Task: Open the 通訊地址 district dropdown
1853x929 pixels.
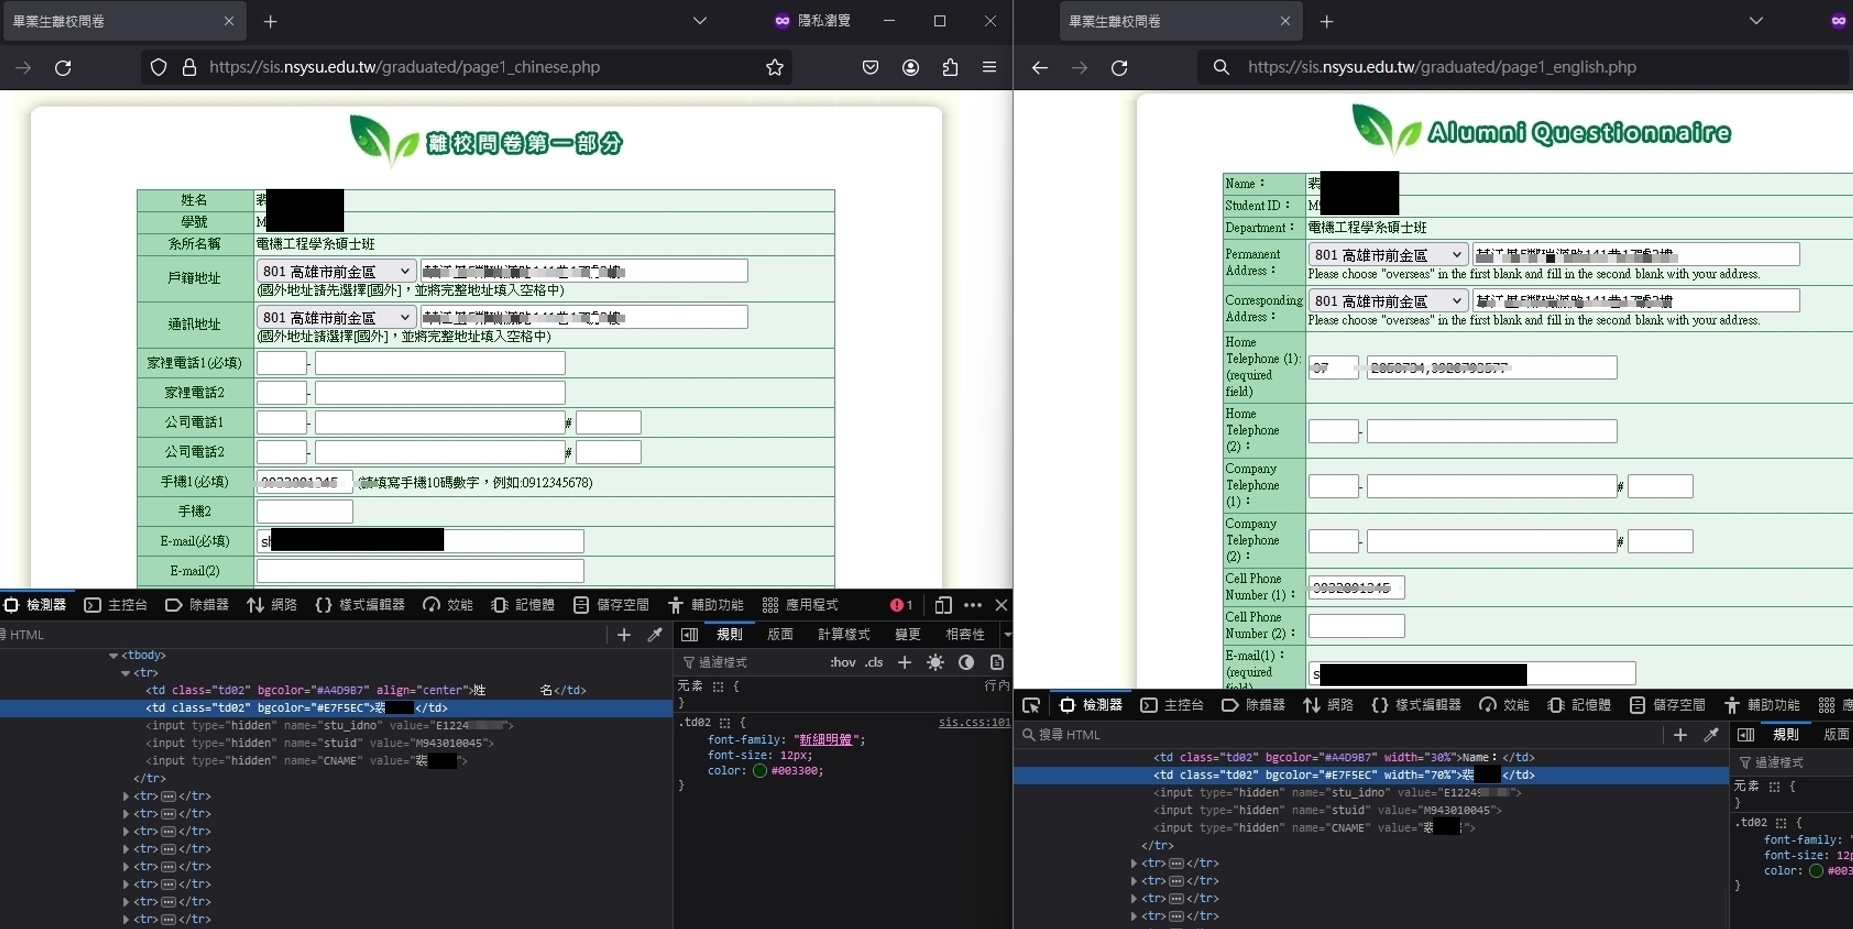Action: pyautogui.click(x=336, y=317)
